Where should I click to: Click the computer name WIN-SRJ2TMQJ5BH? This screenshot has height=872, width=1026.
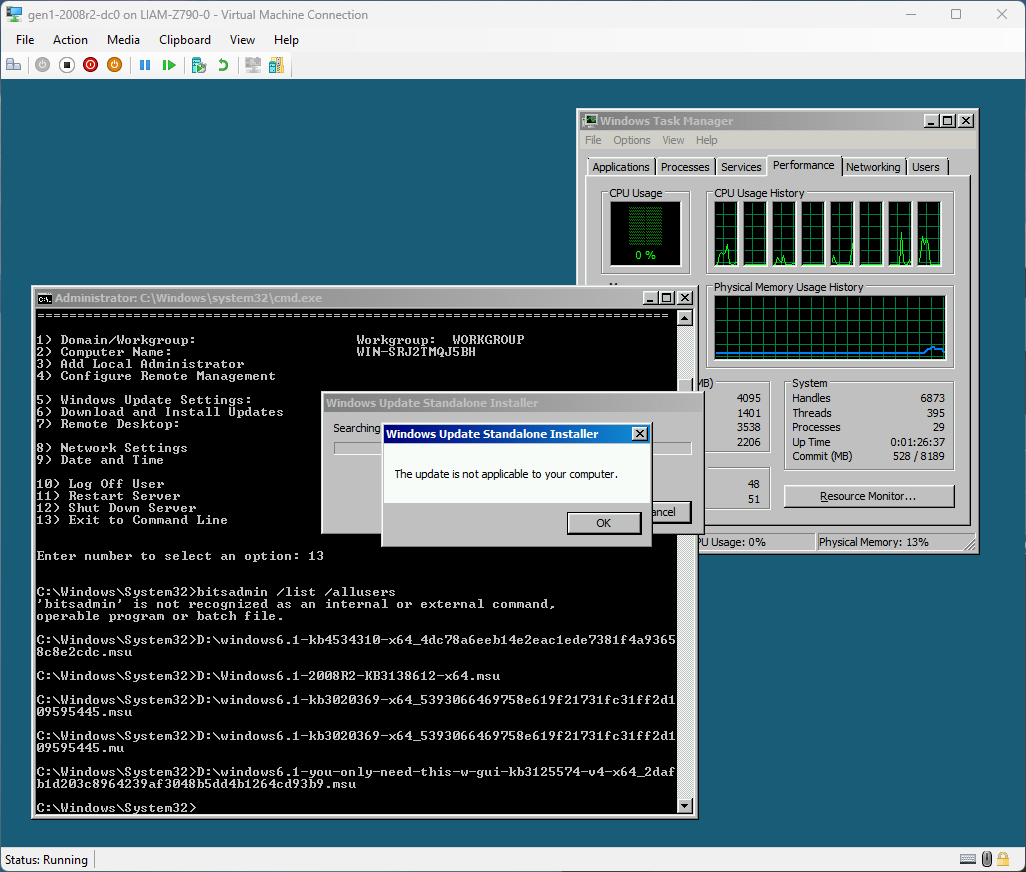point(416,352)
